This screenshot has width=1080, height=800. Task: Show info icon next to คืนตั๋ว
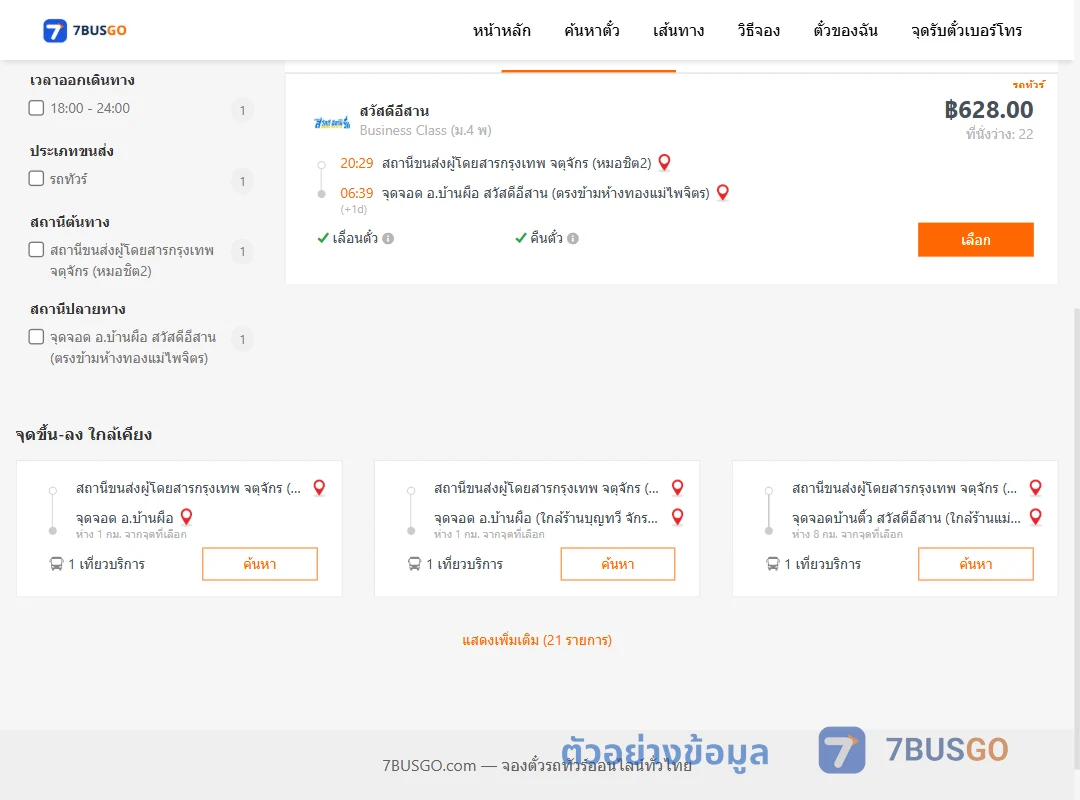pyautogui.click(x=573, y=238)
